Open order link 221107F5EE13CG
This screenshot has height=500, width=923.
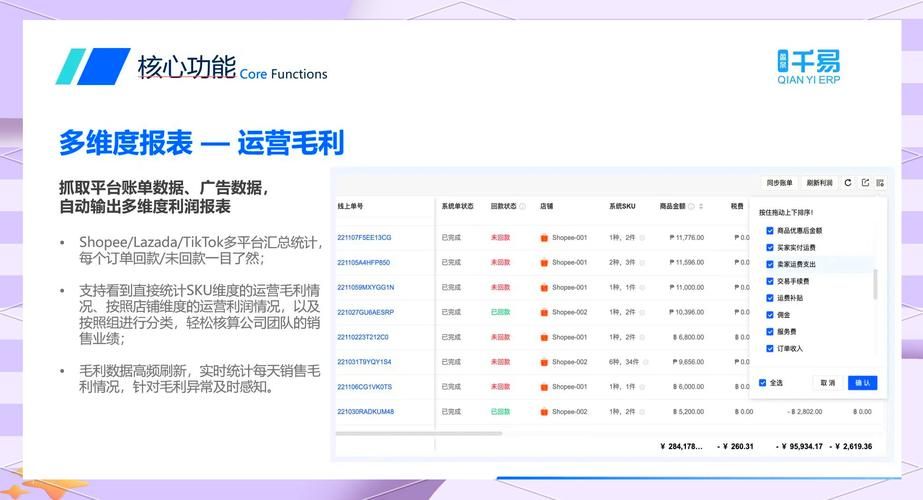(364, 238)
